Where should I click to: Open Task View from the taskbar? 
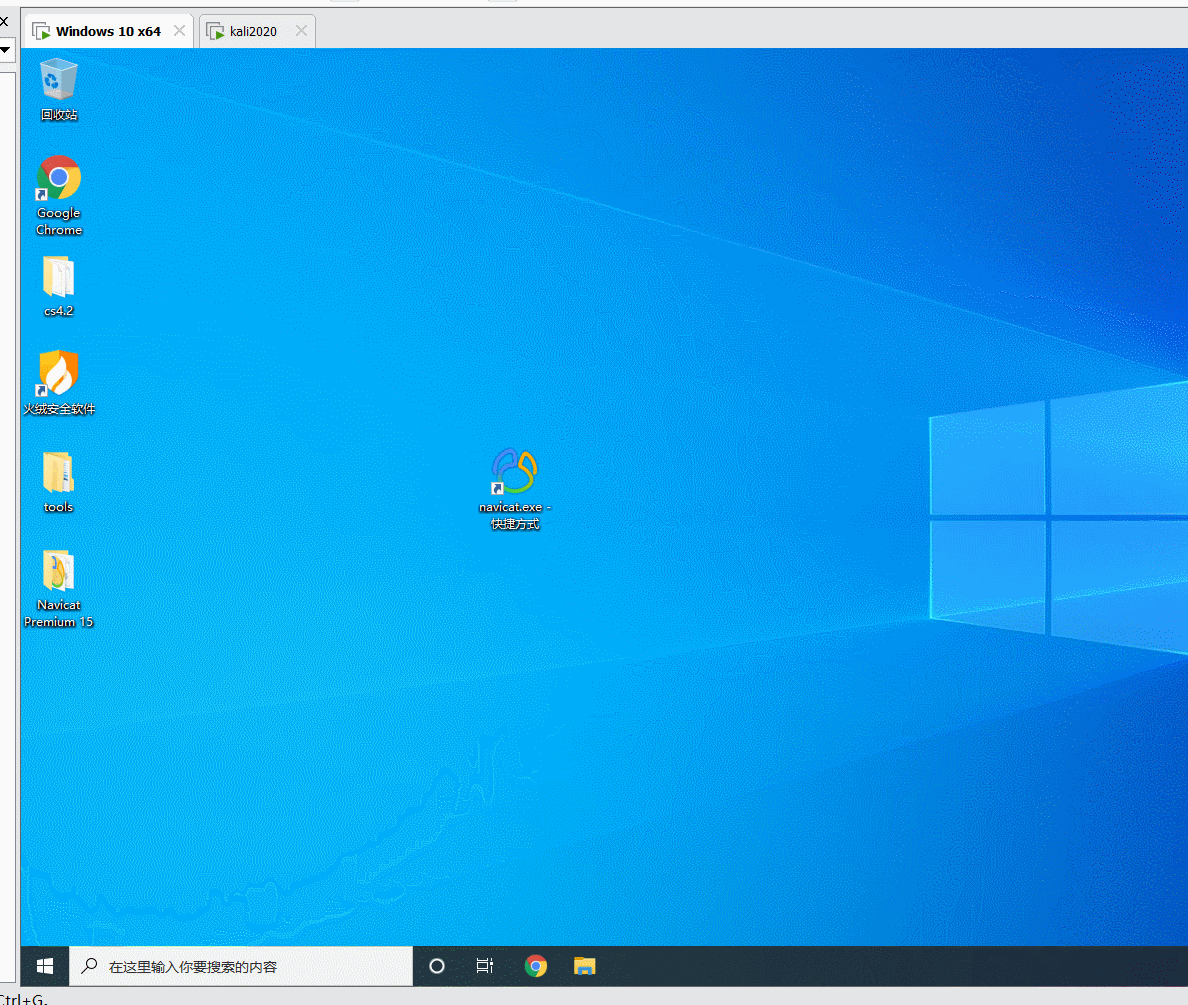[x=485, y=966]
